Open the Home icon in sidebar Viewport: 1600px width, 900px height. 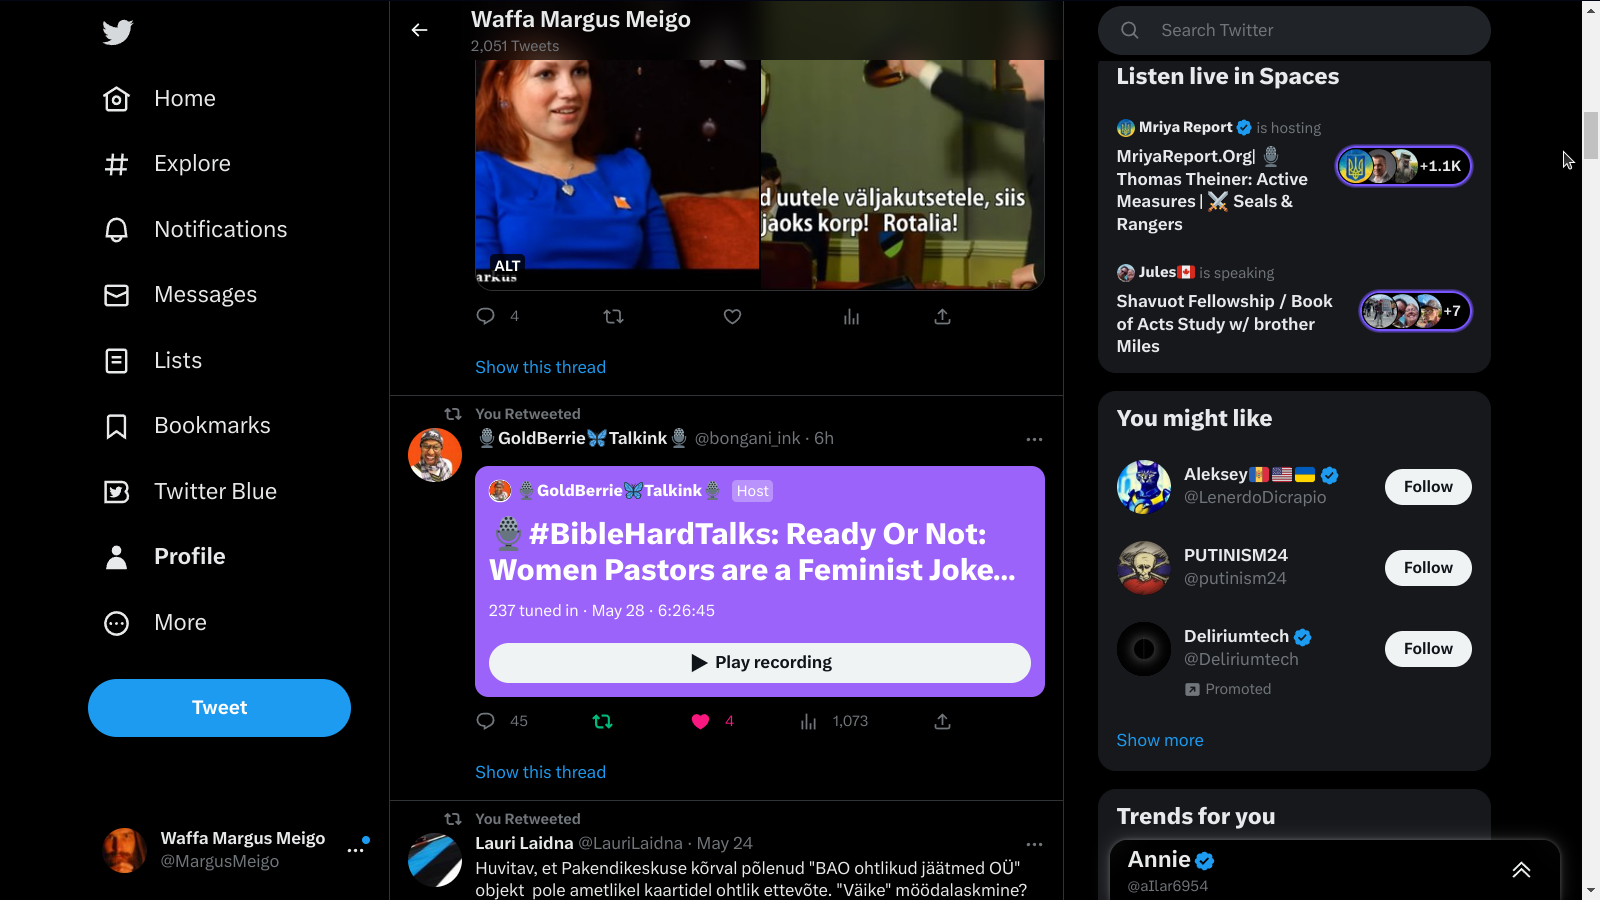[x=117, y=99]
